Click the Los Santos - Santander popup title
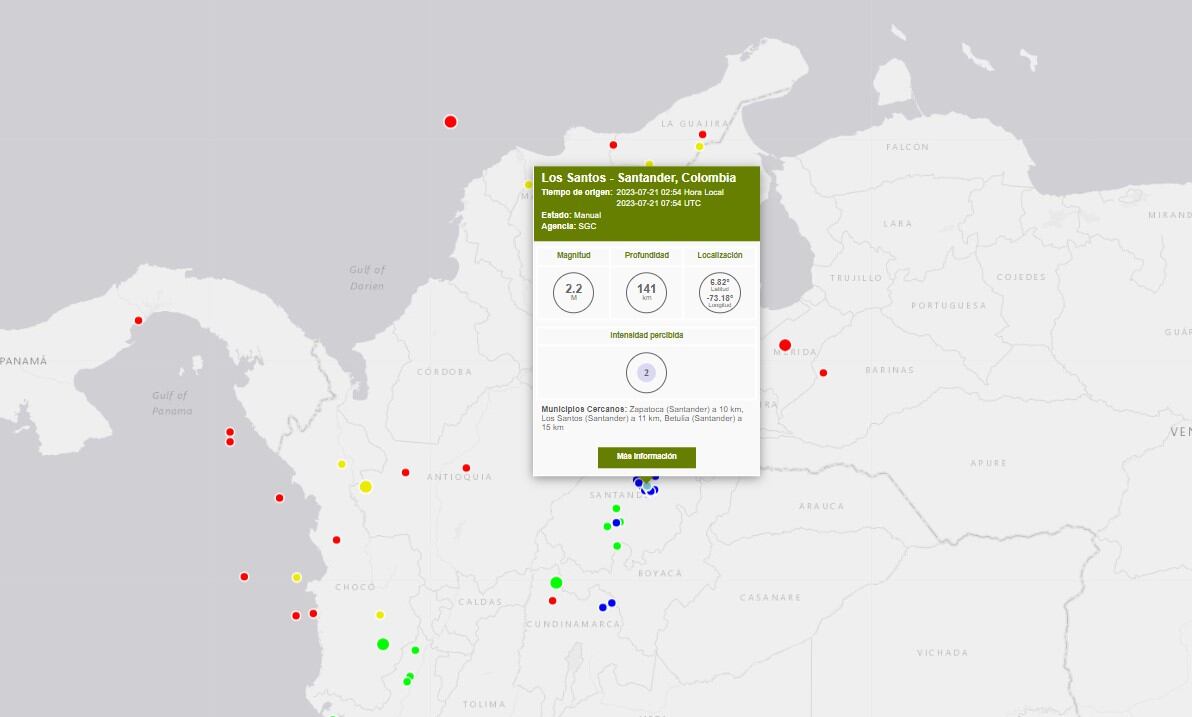Image resolution: width=1192 pixels, height=717 pixels. click(638, 178)
